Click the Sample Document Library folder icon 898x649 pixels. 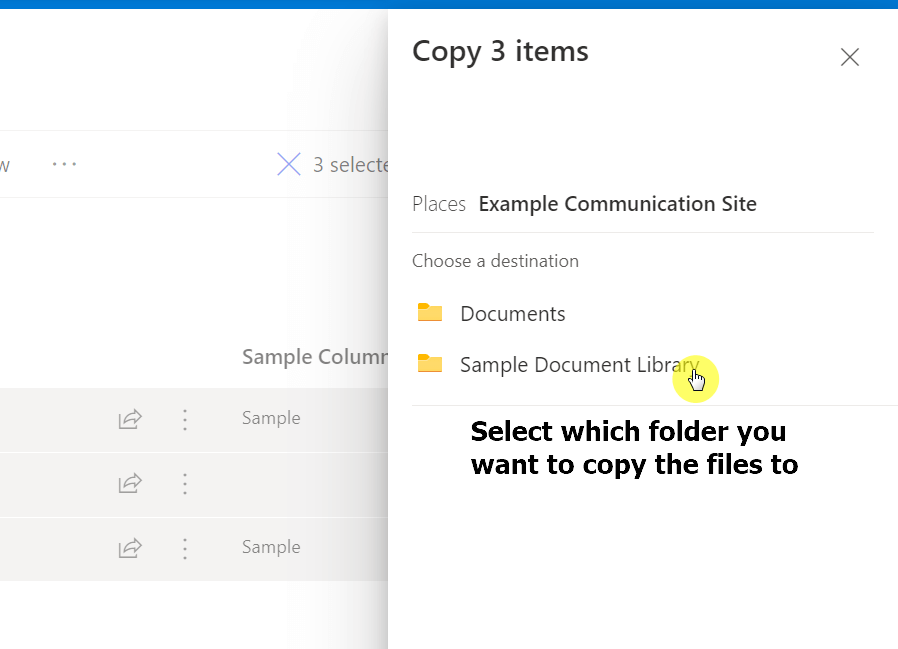[430, 364]
